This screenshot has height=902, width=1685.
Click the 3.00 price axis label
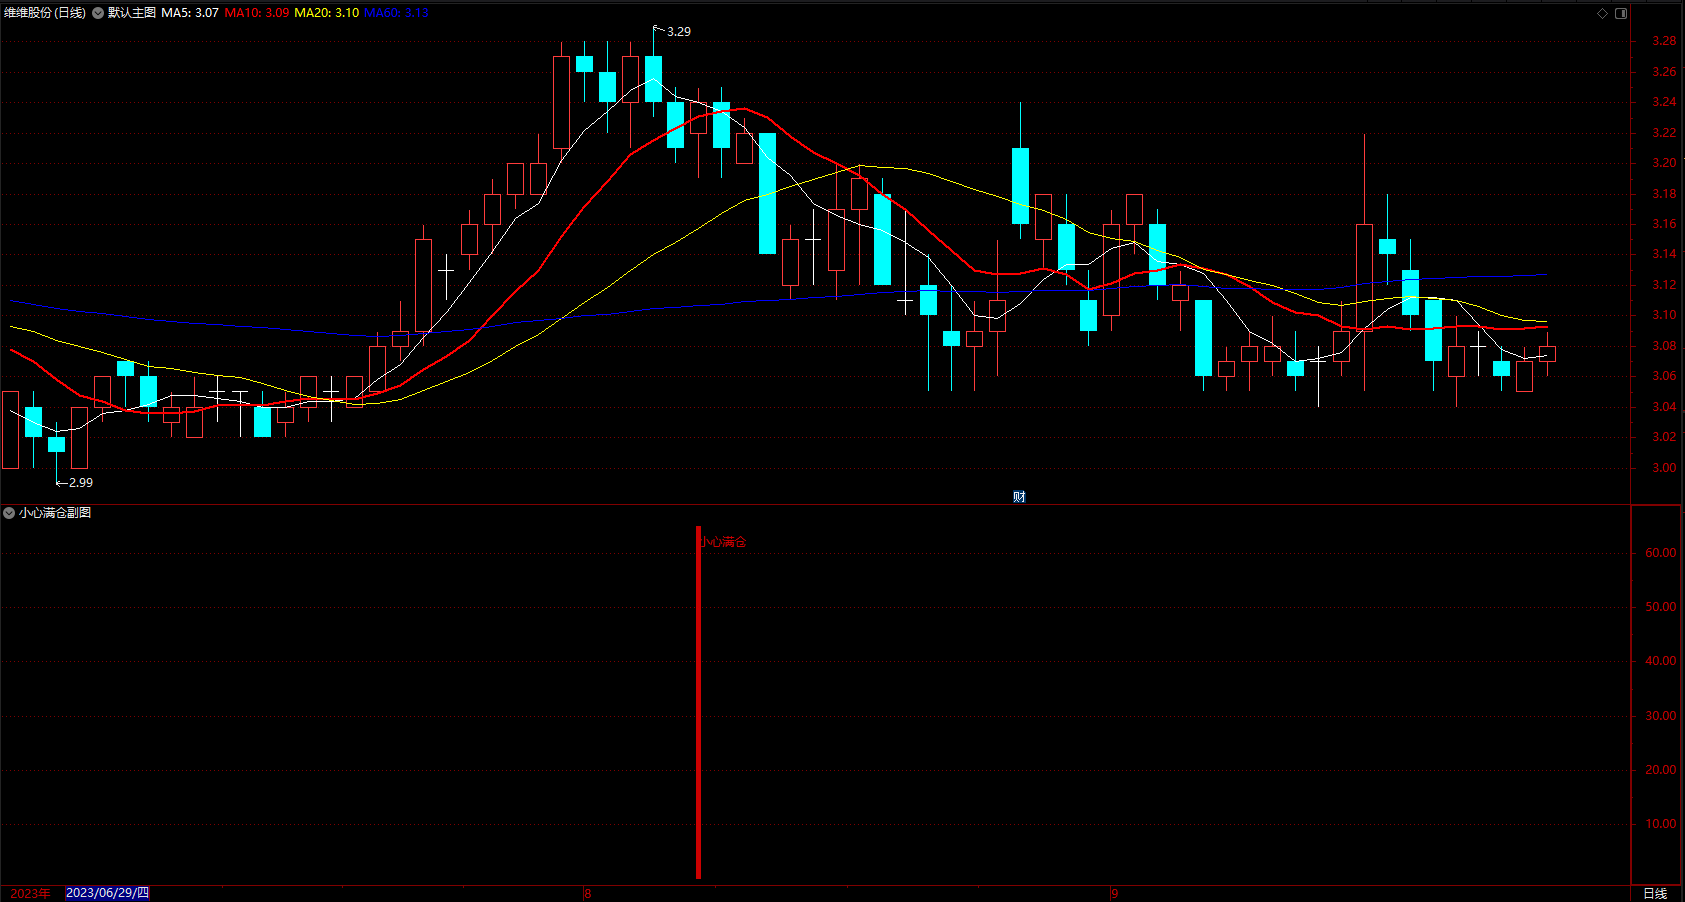coord(1664,468)
